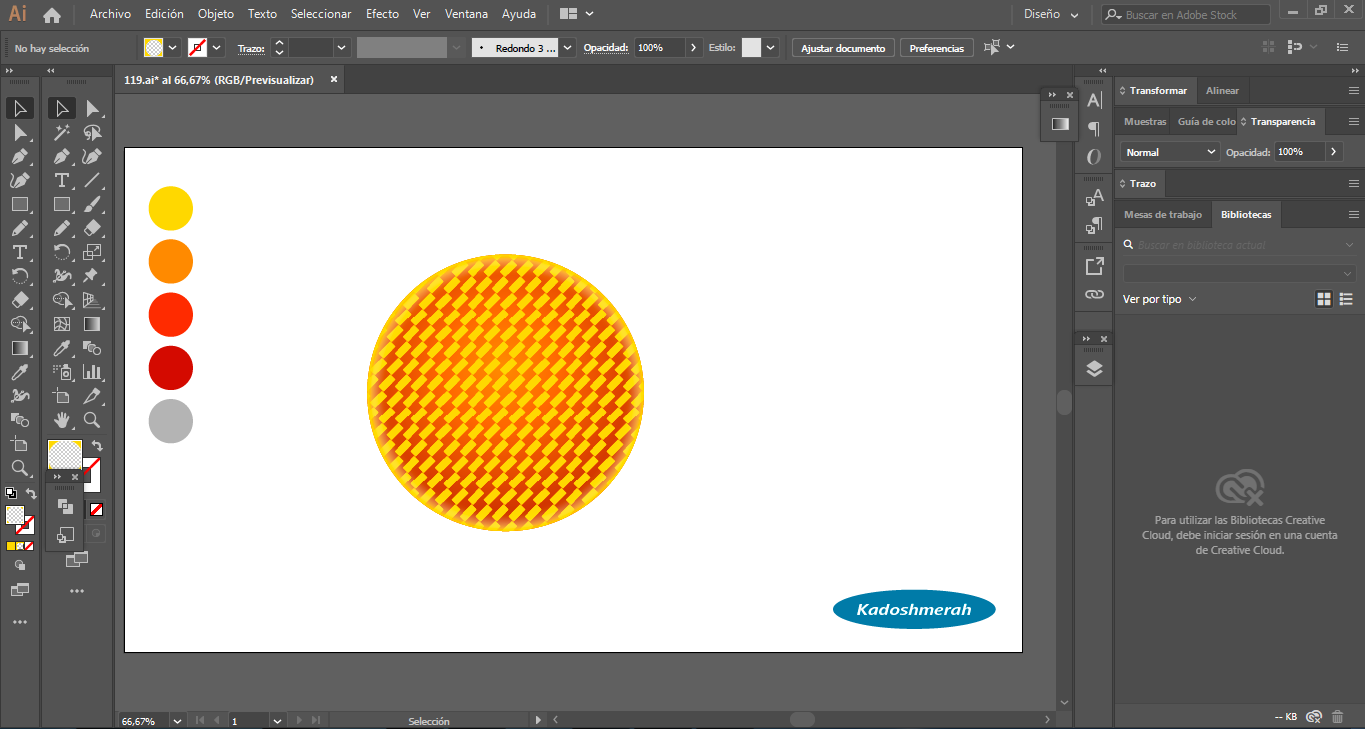Open the Paragraph Styles panel icon
Screen dimensions: 1365x729
click(x=1094, y=226)
